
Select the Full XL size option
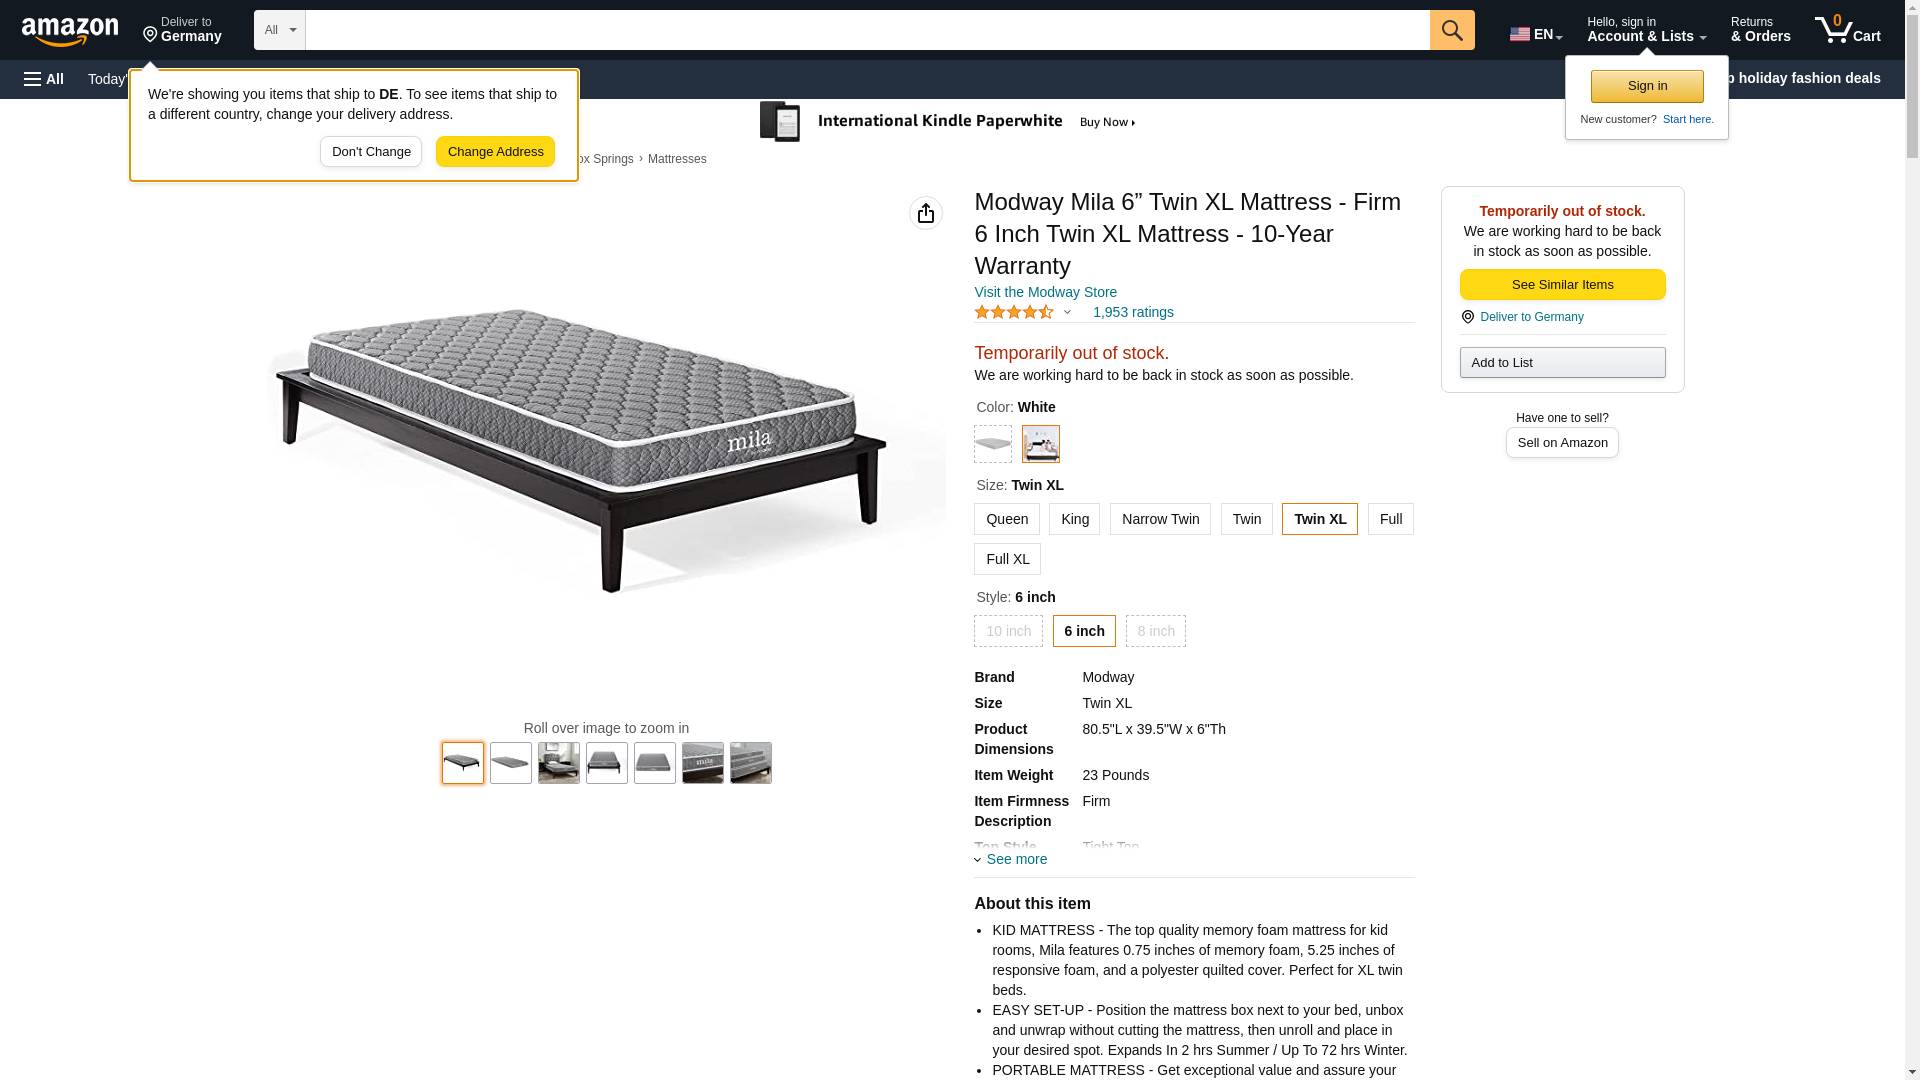[x=1007, y=559]
